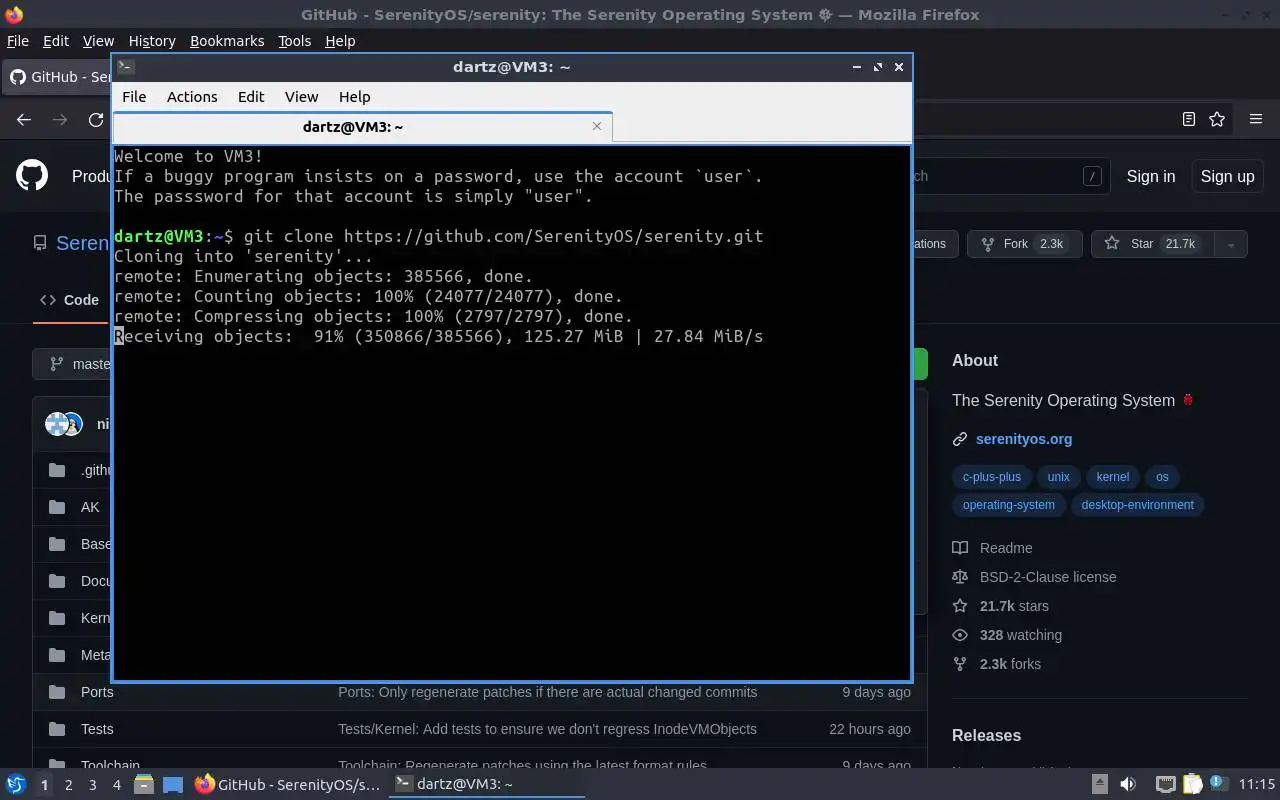Click the link icon beside serenityos.org
The width and height of the screenshot is (1280, 800).
coord(960,439)
